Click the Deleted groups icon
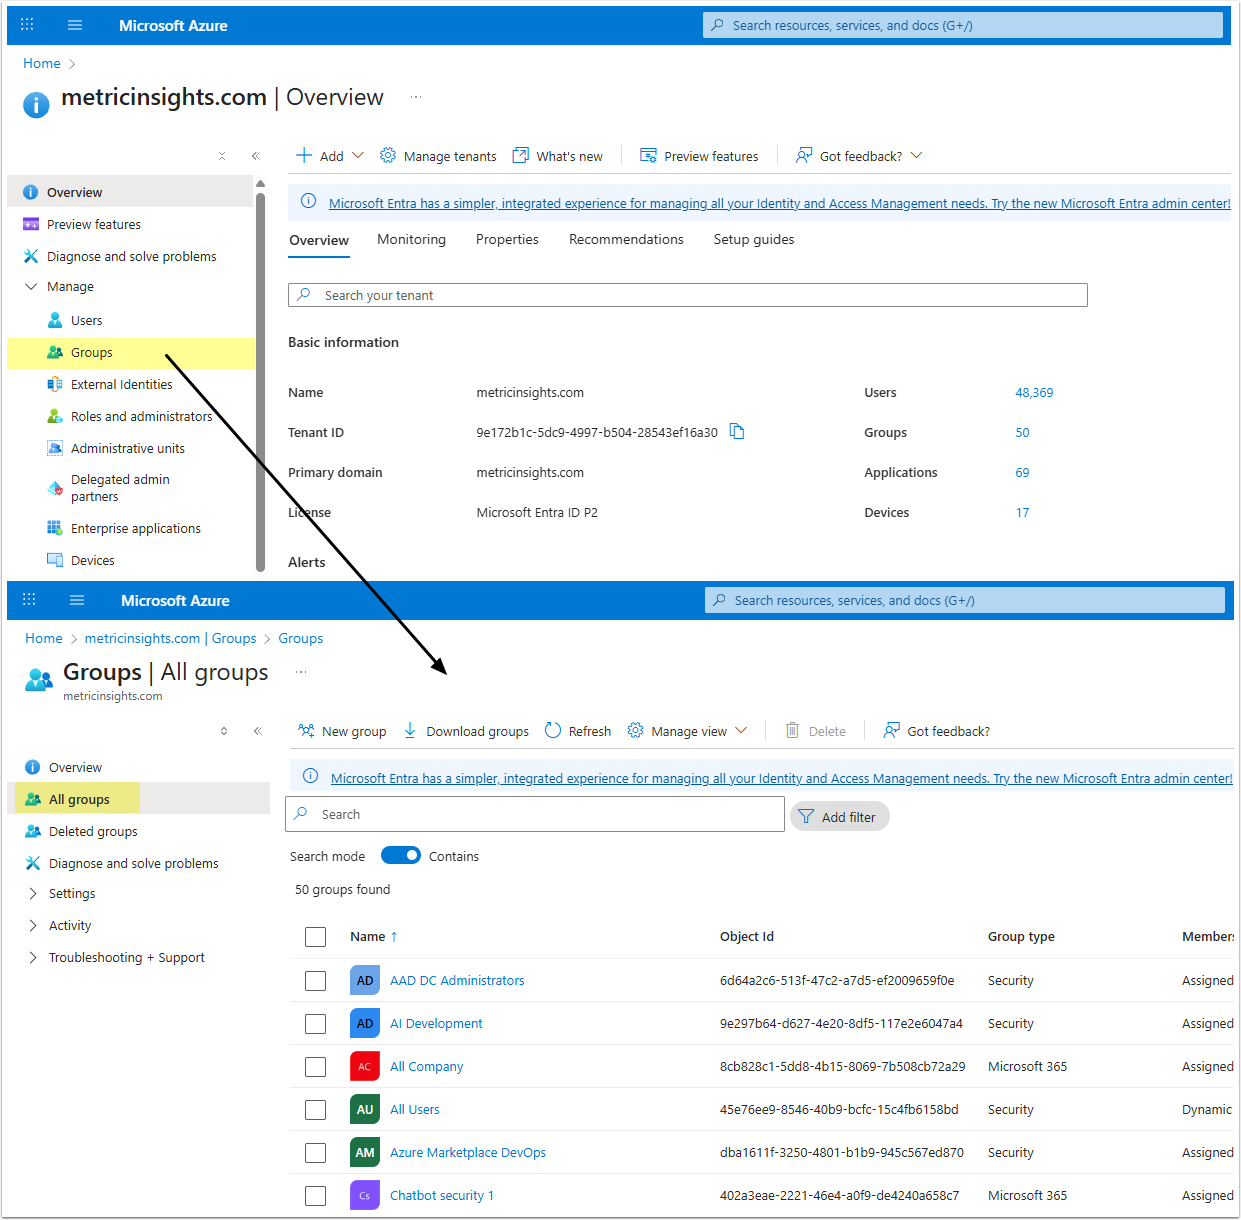Image resolution: width=1241 pixels, height=1220 pixels. tap(33, 831)
